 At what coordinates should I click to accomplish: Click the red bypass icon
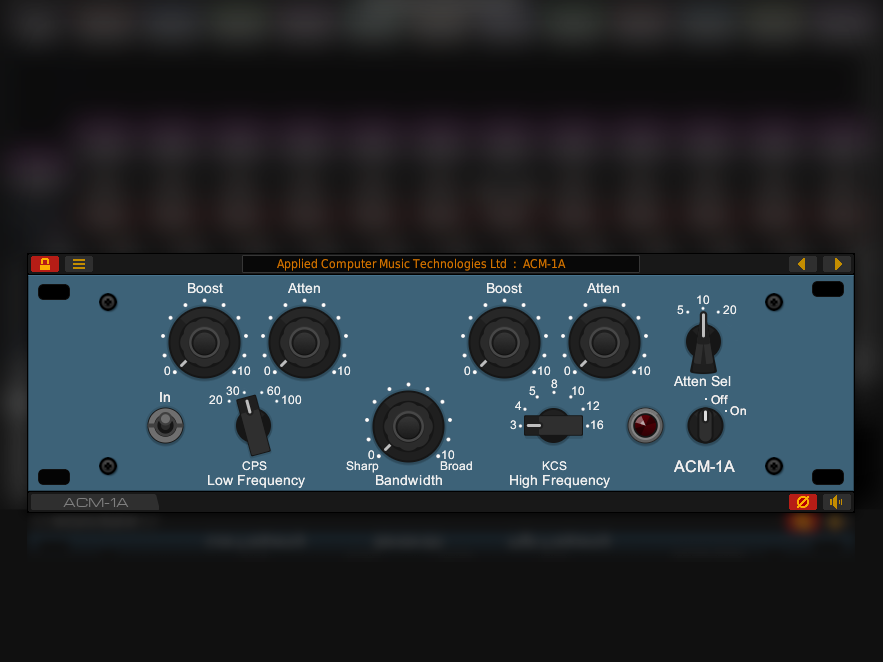coord(802,502)
